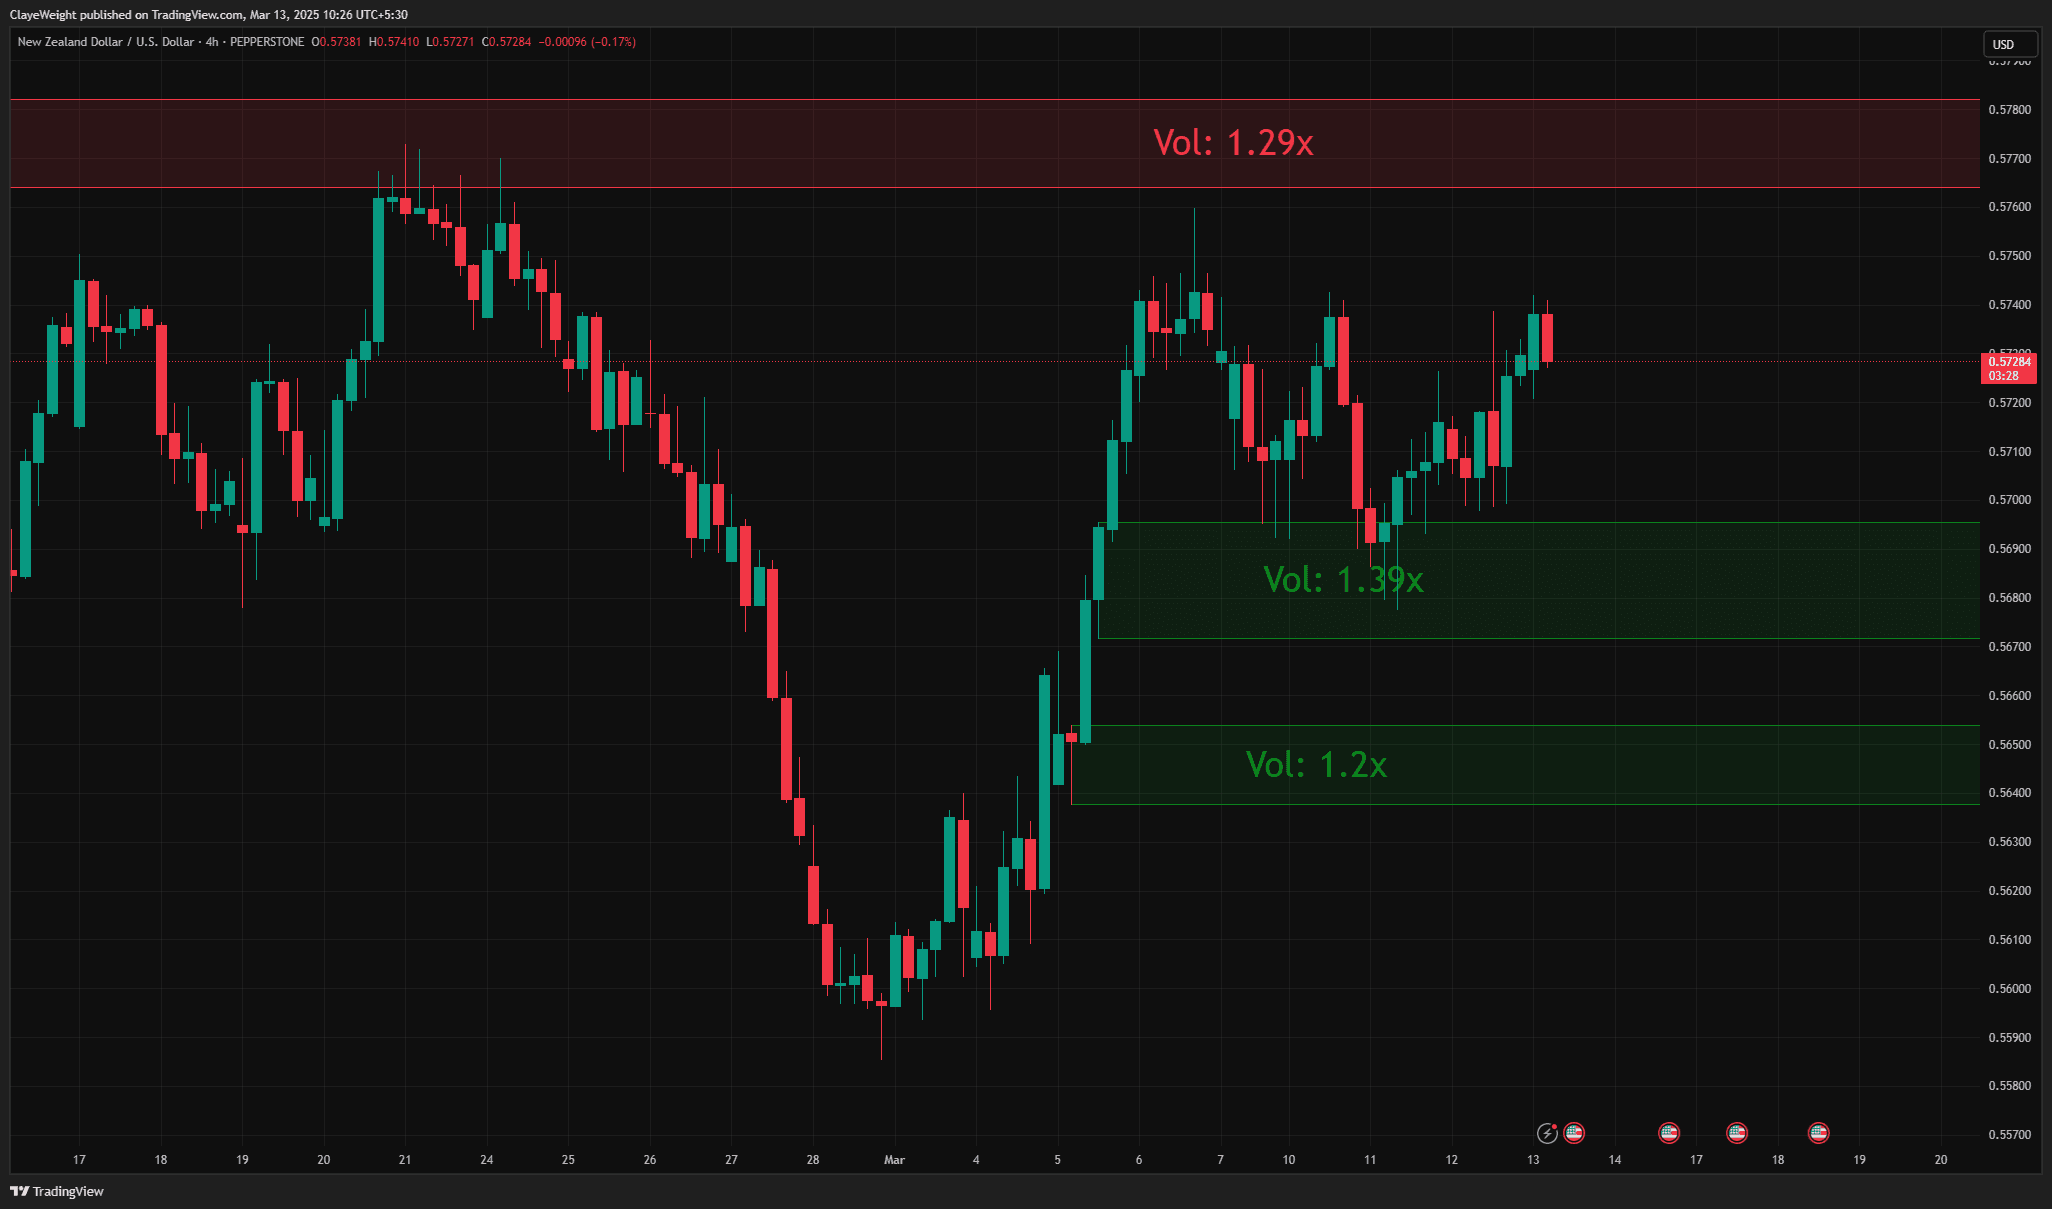The width and height of the screenshot is (2052, 1209).
Task: Select the green zone labeled Vol: 1.39x
Action: 1342,579
